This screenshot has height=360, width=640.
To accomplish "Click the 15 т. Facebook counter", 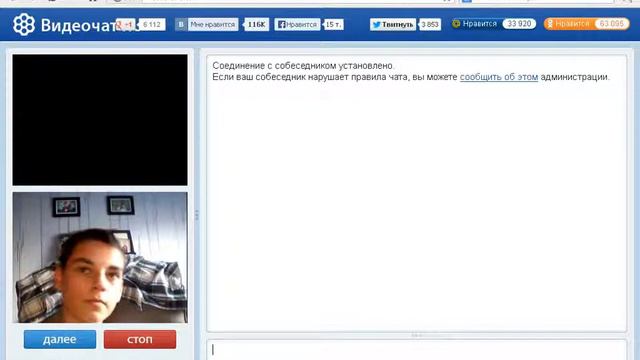I will click(333, 24).
